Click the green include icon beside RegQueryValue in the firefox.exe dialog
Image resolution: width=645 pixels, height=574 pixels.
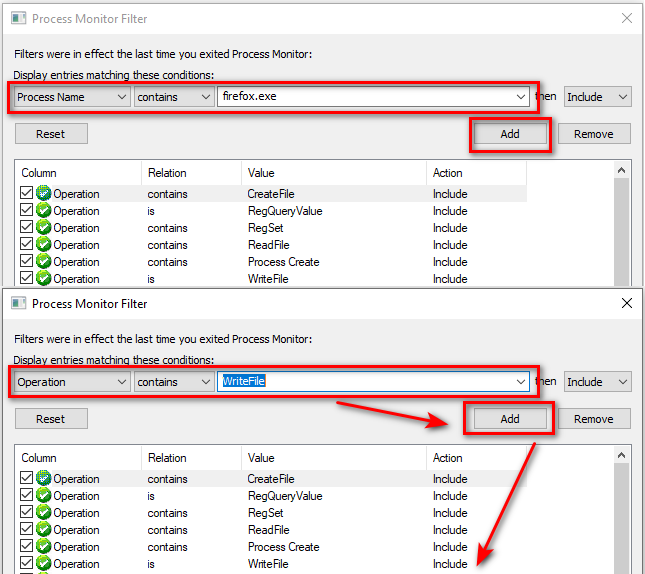[43, 211]
